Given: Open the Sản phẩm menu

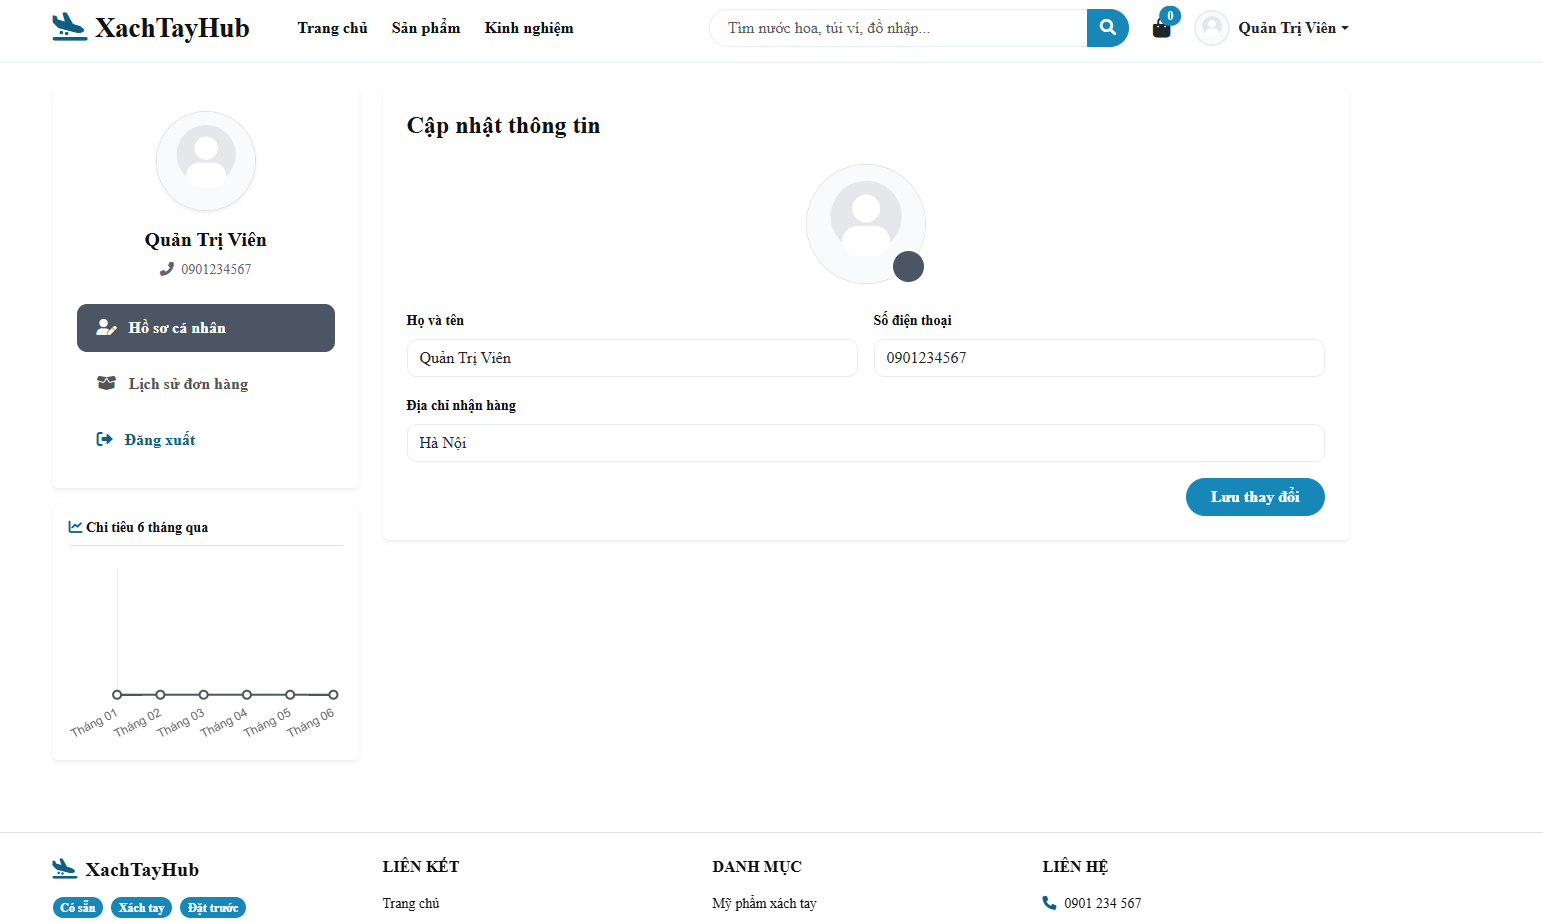Looking at the screenshot, I should click(x=426, y=28).
